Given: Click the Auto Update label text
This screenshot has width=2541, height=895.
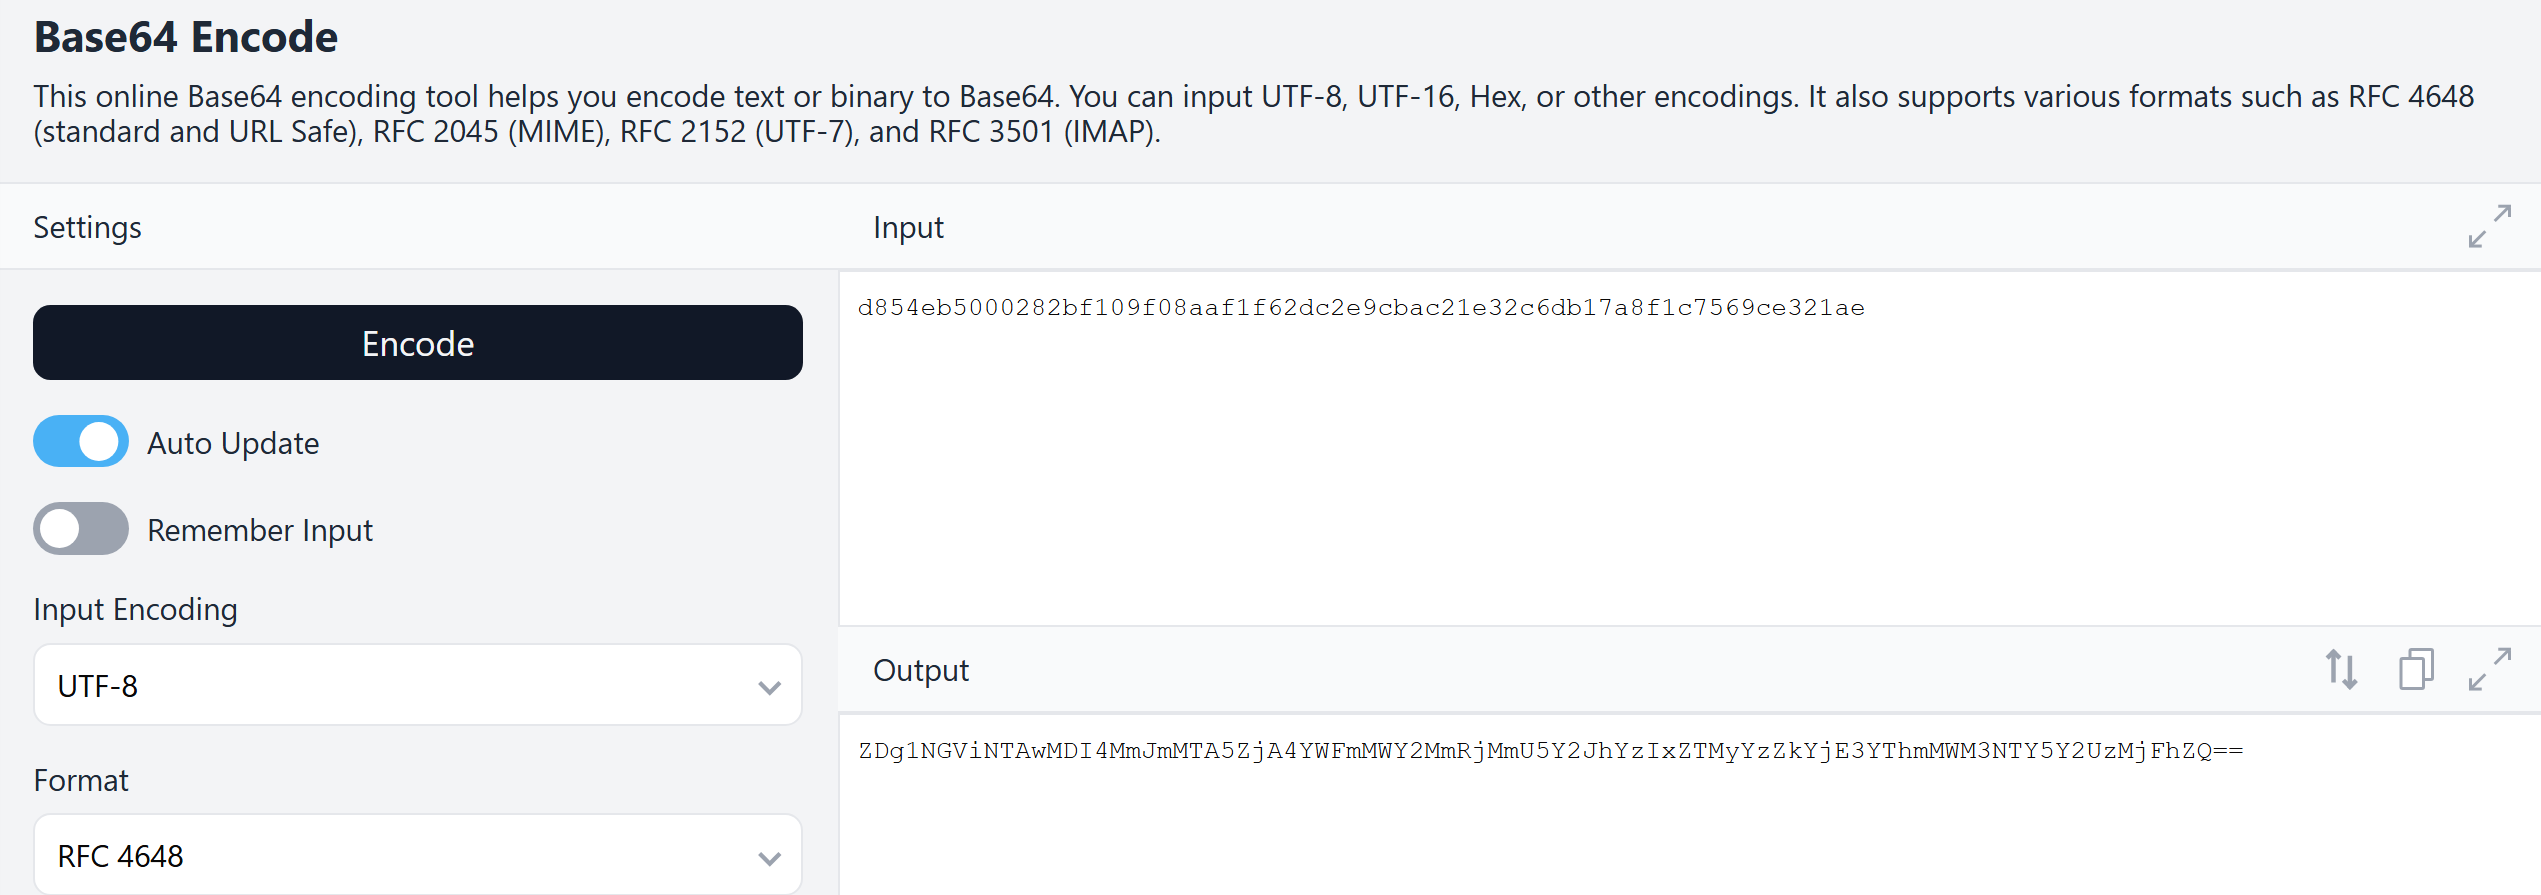Looking at the screenshot, I should [x=233, y=443].
